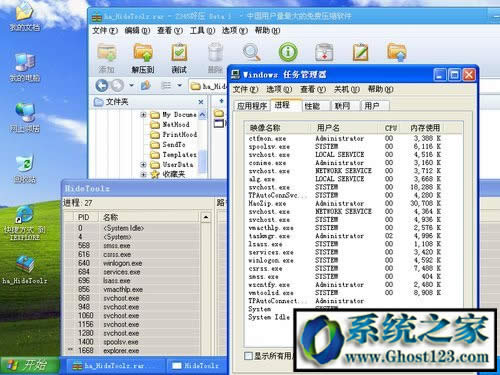Click the Add toolbar icon in HaoZip
Image resolution: width=500 pixels, height=375 pixels.
107,53
